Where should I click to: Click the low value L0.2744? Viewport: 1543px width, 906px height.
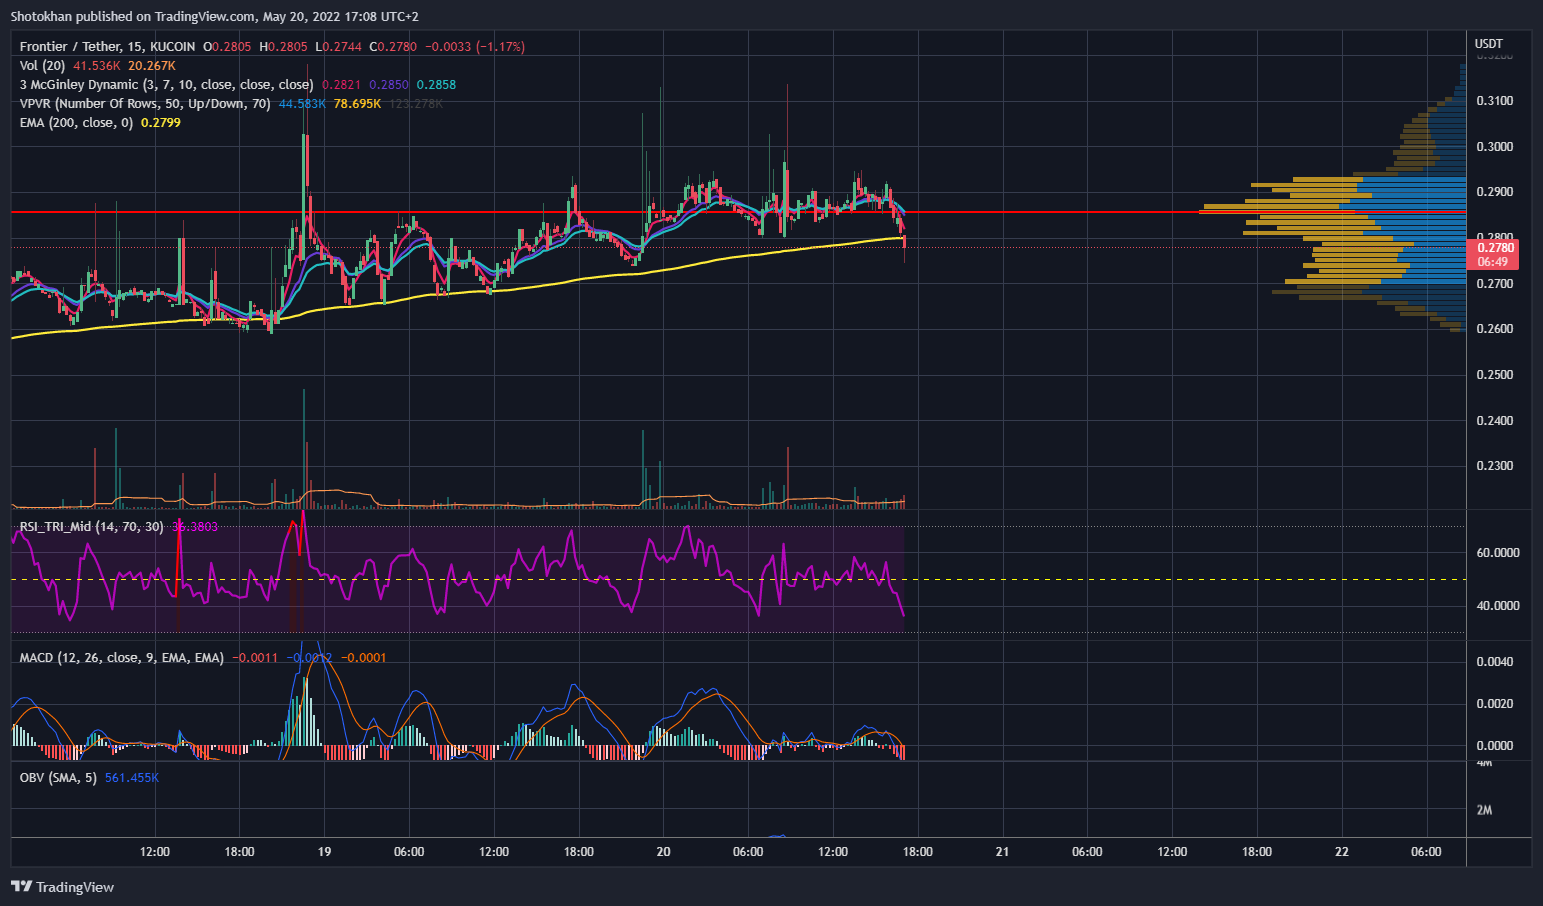point(338,47)
